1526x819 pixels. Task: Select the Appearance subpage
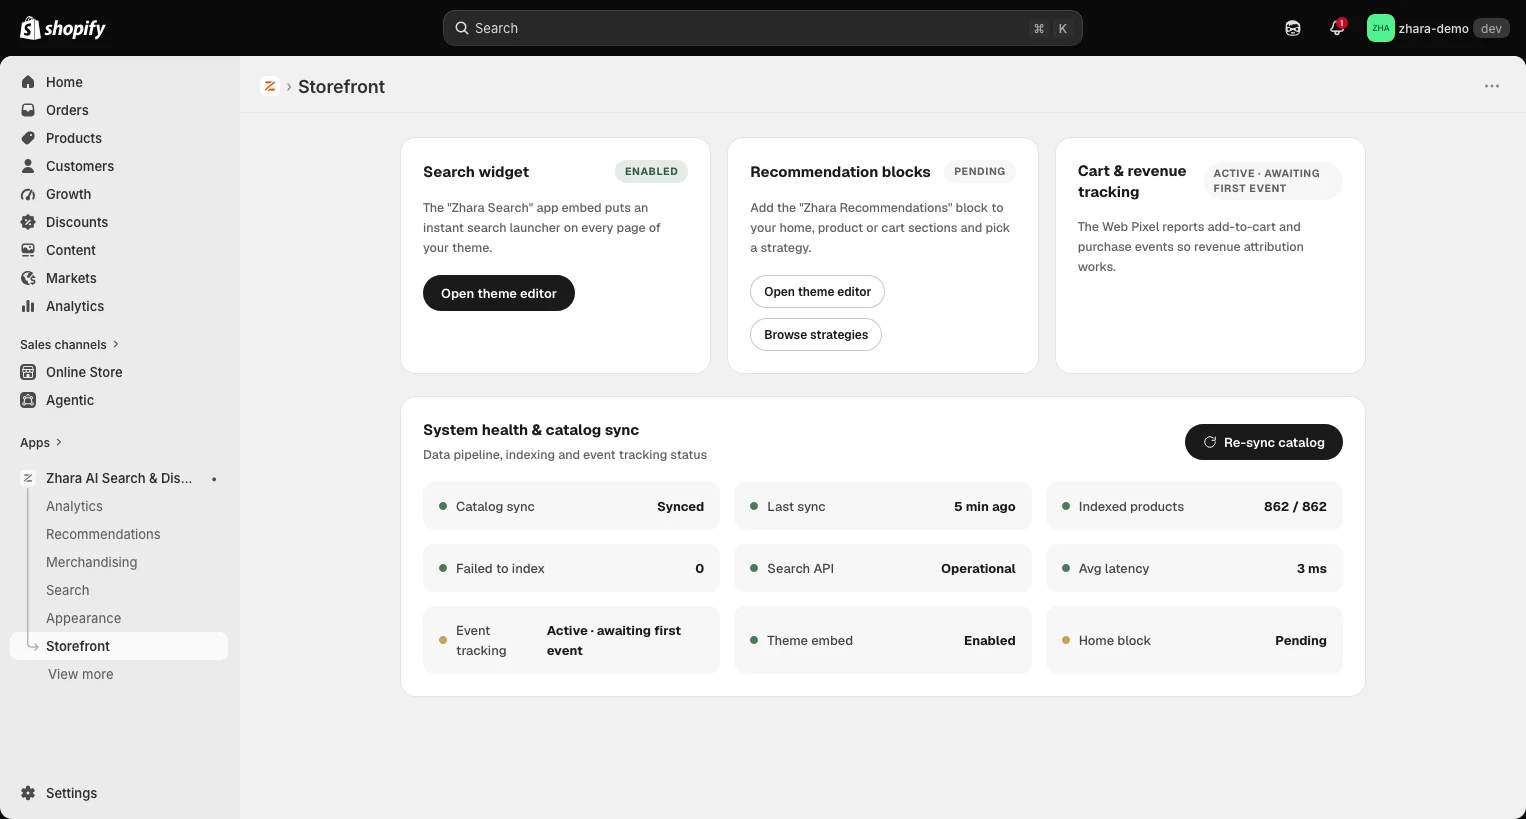pyautogui.click(x=84, y=618)
